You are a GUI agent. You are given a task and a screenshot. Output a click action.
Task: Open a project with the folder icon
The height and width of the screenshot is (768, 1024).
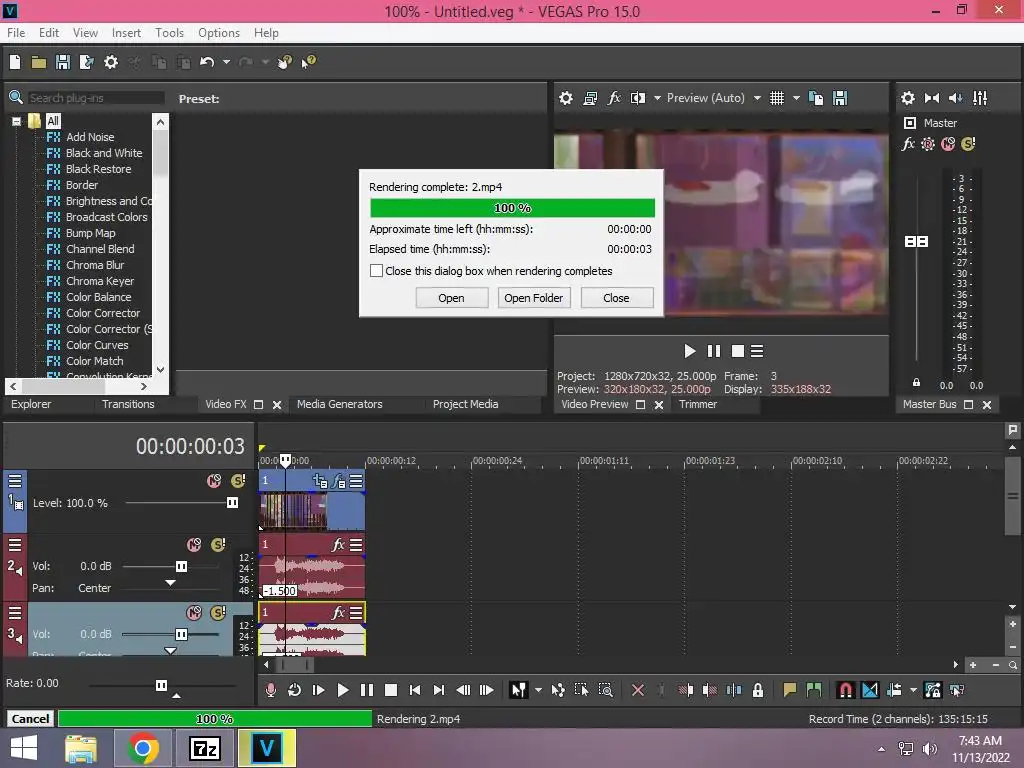39,62
